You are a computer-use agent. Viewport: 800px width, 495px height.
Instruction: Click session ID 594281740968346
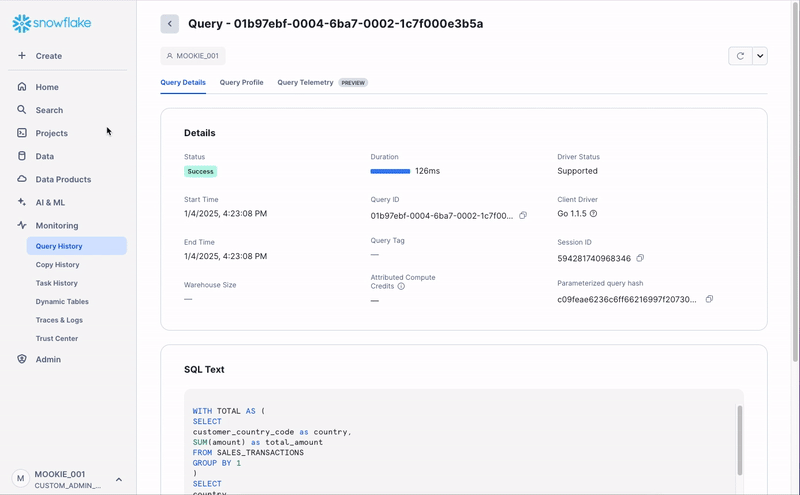(x=594, y=258)
